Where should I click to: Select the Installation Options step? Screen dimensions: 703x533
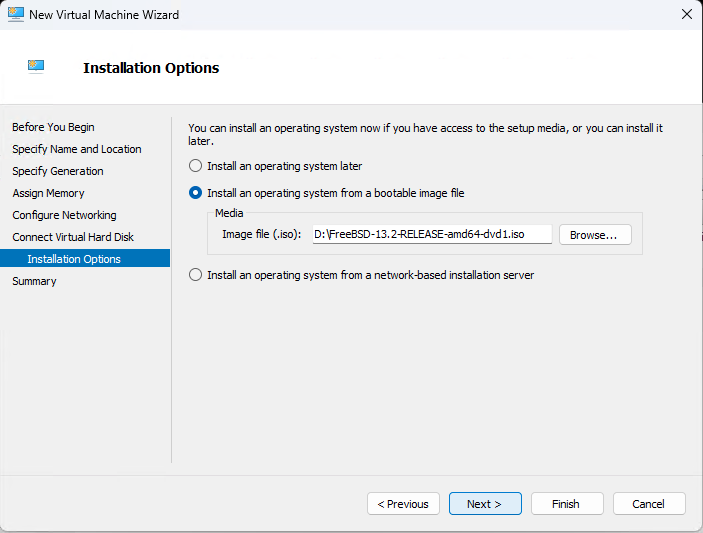click(85, 259)
